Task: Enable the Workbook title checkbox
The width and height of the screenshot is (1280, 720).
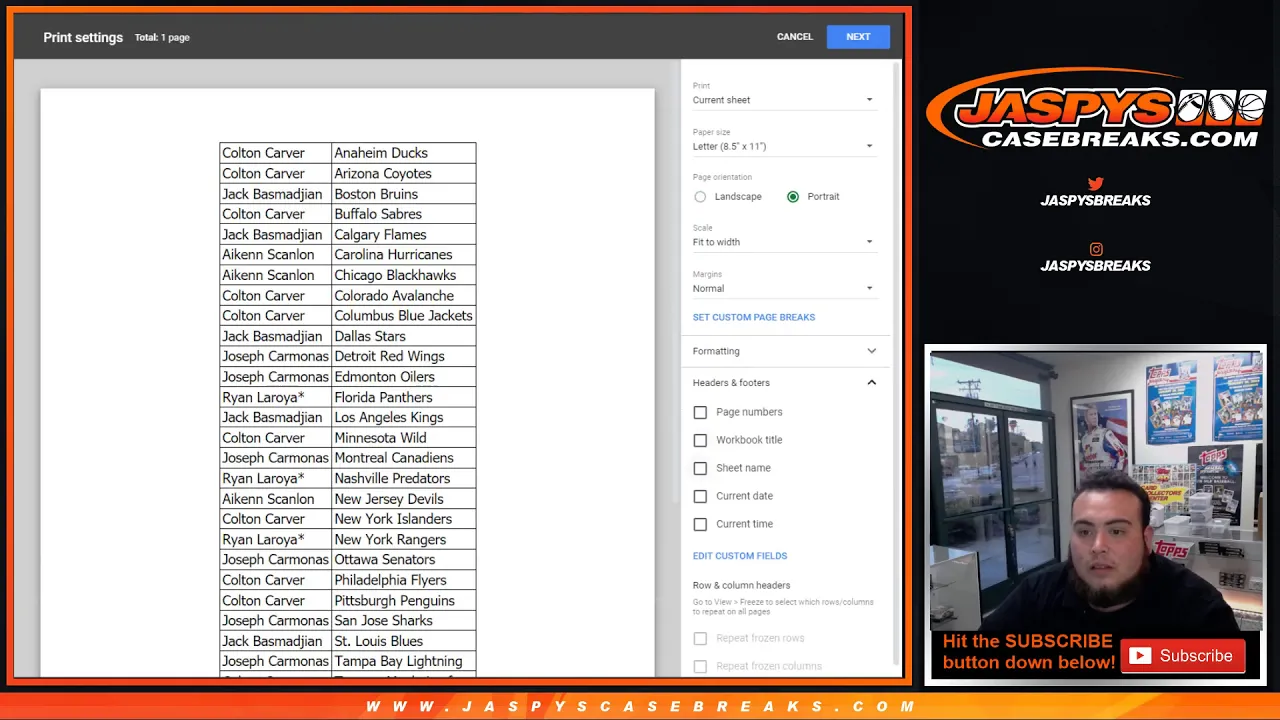Action: pos(700,440)
